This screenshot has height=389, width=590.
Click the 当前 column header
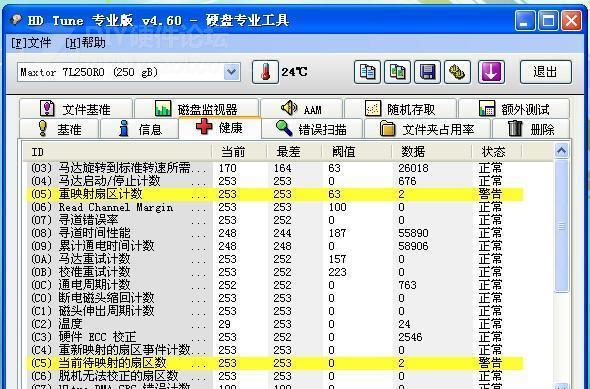(x=239, y=152)
